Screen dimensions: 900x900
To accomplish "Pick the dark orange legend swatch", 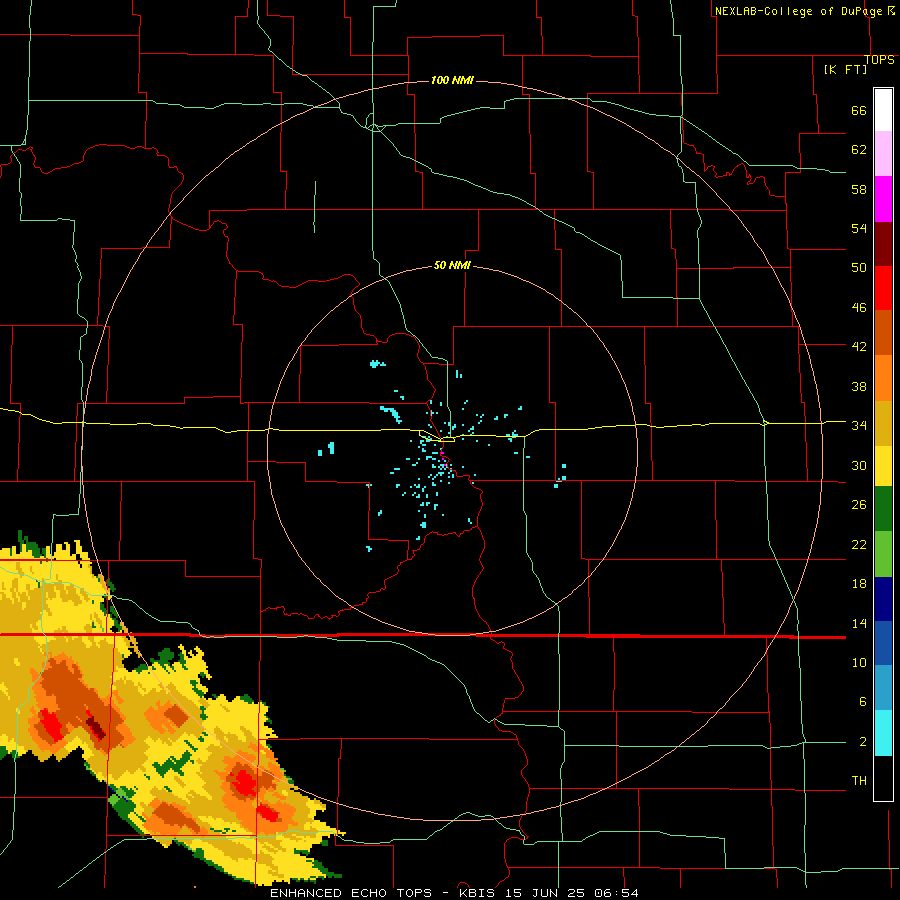I will [x=883, y=333].
